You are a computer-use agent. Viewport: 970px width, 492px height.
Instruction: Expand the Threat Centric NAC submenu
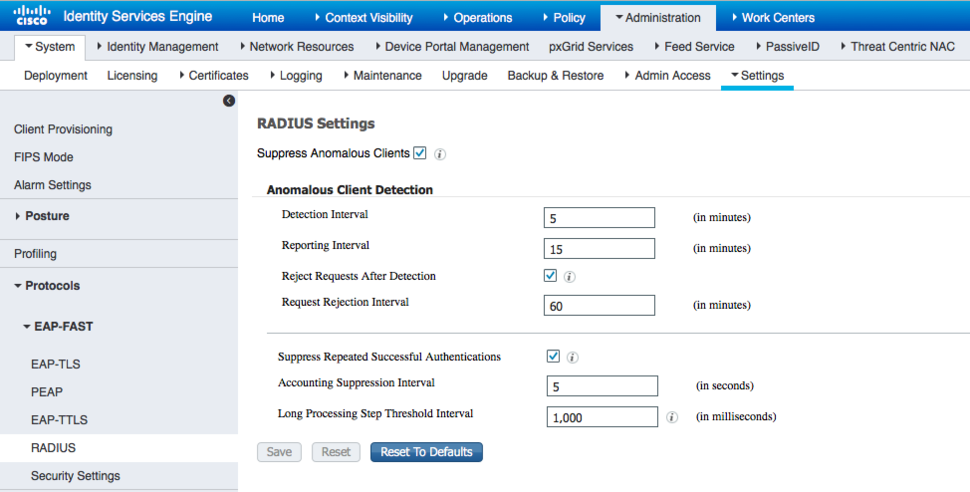click(x=898, y=46)
